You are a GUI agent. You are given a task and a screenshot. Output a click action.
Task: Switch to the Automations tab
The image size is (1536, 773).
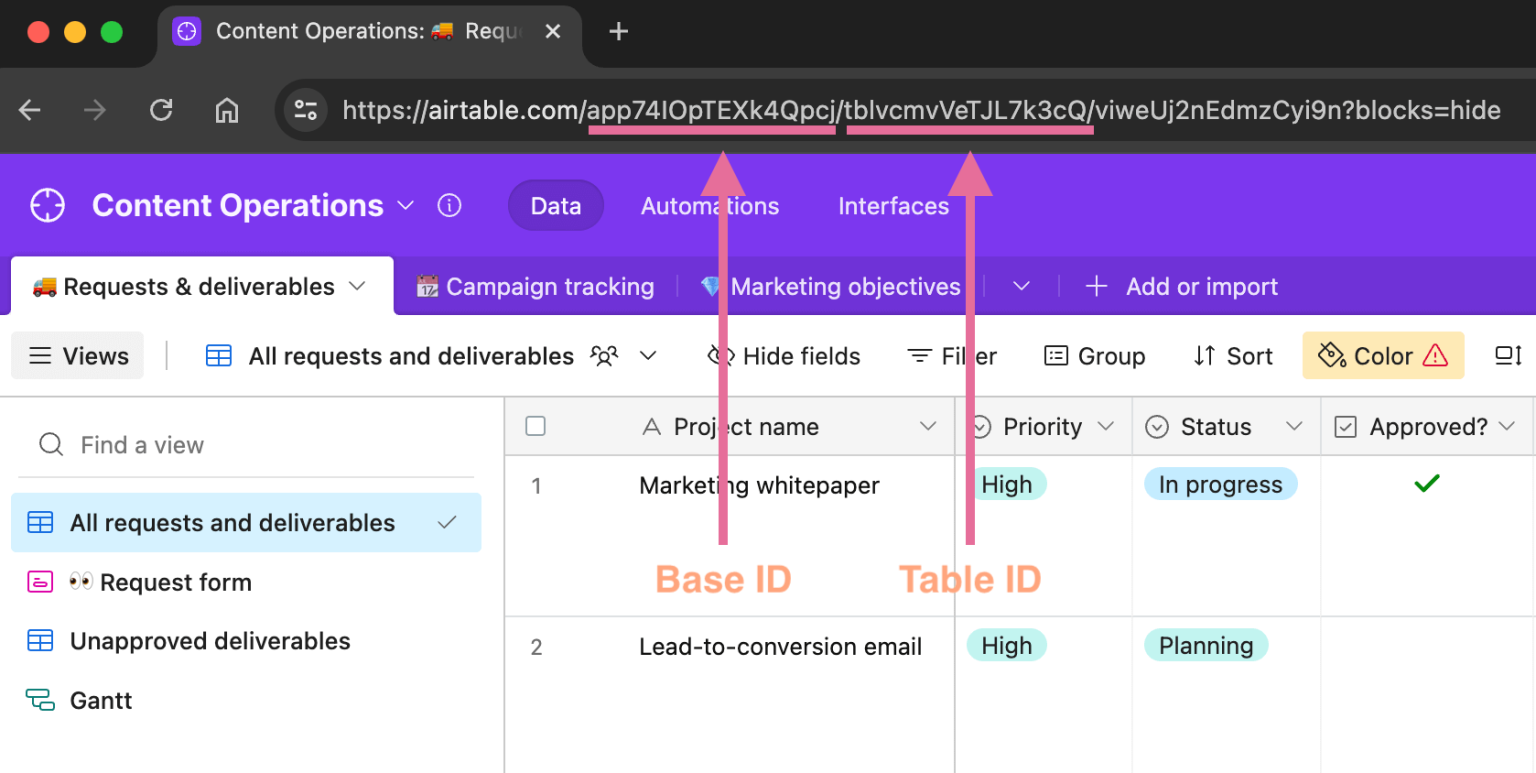coord(709,206)
